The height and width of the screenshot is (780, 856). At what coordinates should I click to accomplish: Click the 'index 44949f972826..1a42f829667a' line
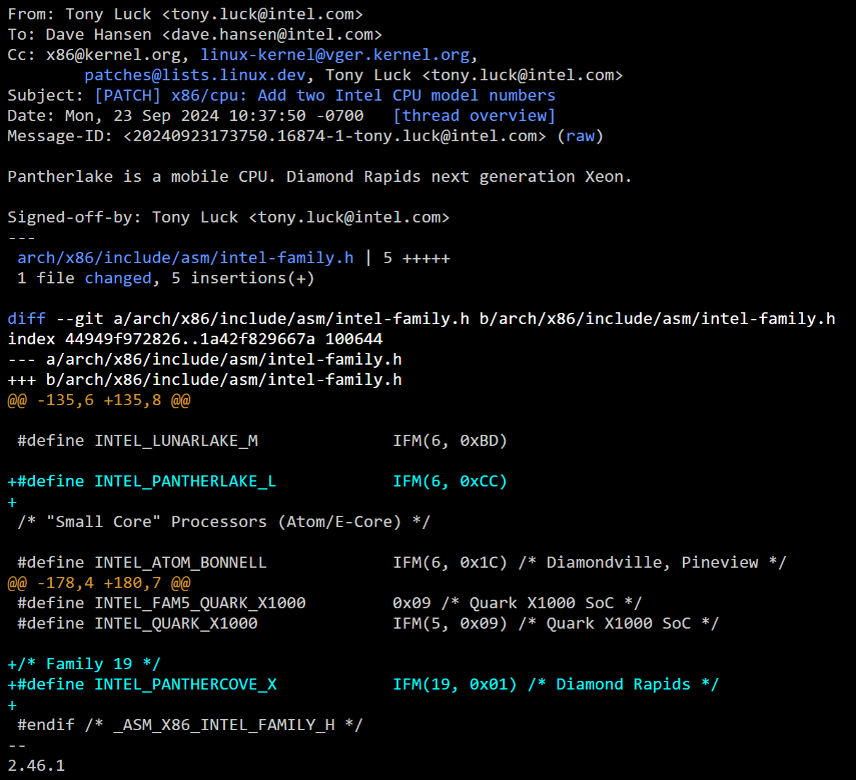[x=195, y=339]
